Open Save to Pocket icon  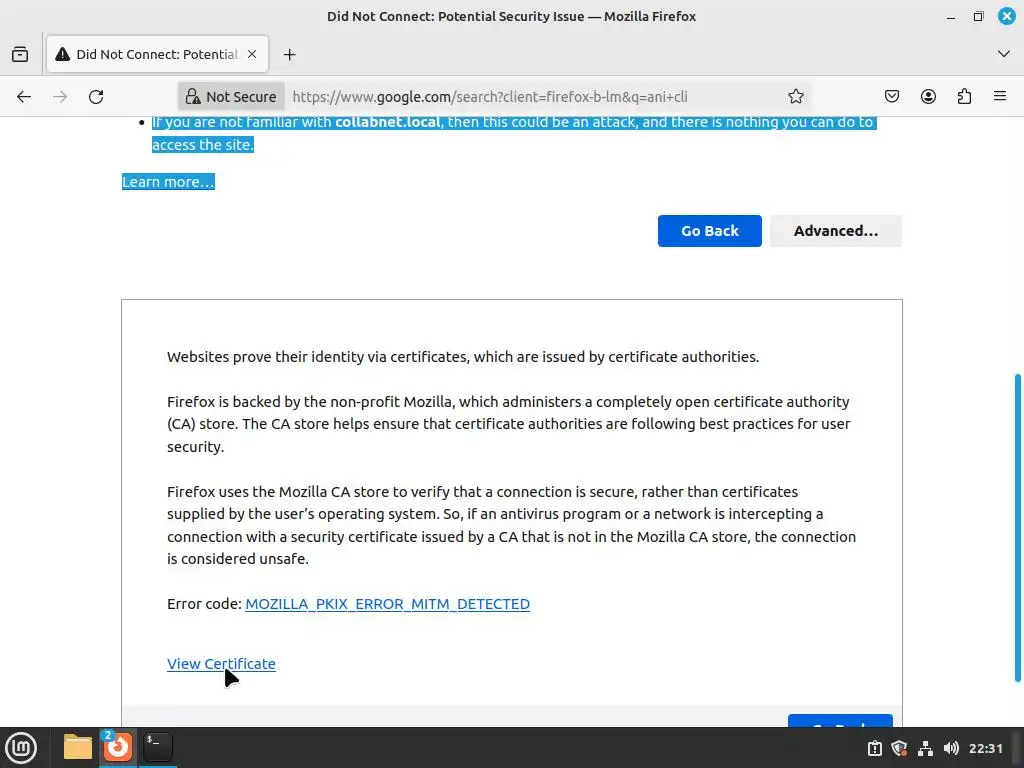pyautogui.click(x=891, y=97)
